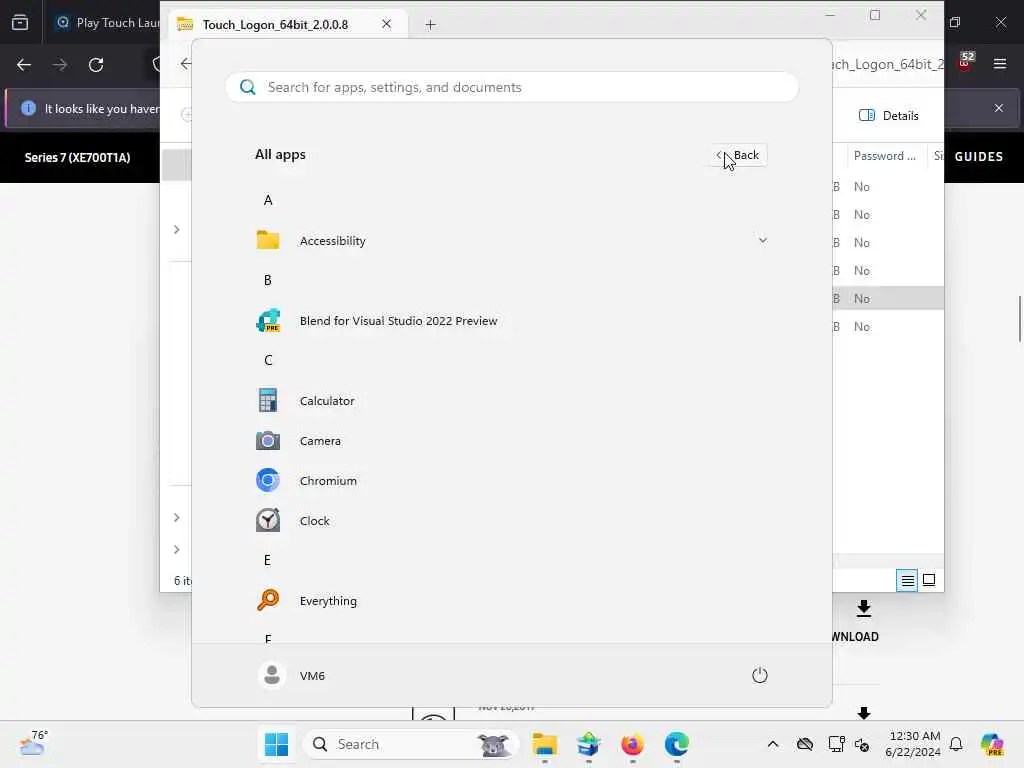Open the power options button
Image resolution: width=1024 pixels, height=768 pixels.
tap(759, 675)
